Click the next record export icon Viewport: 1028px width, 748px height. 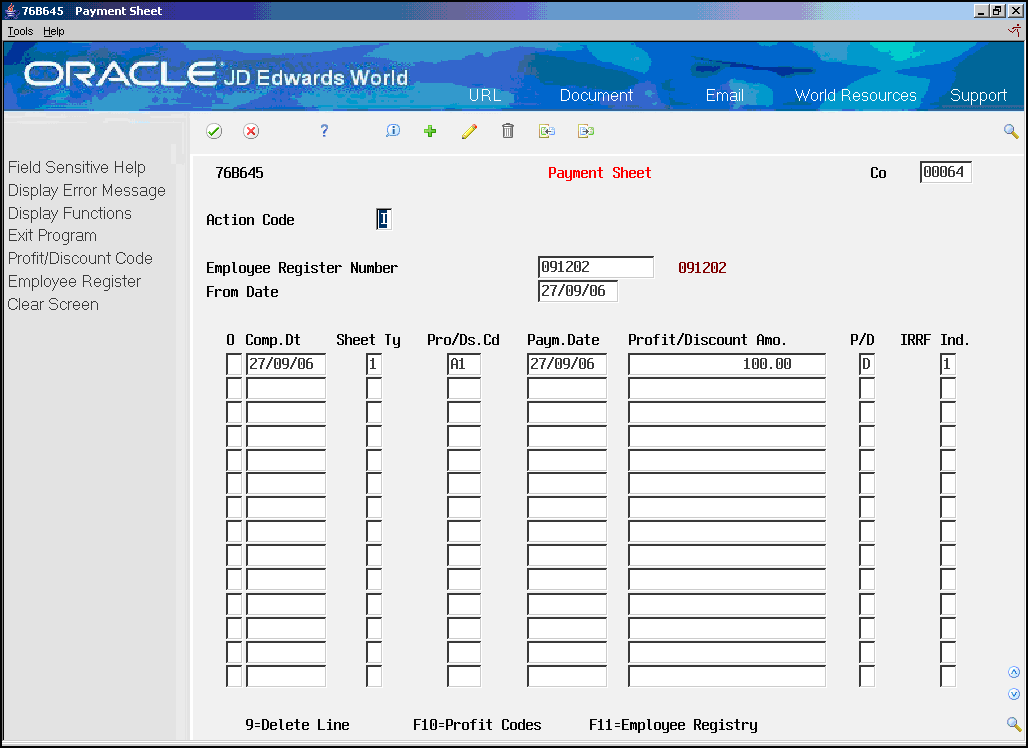(586, 131)
